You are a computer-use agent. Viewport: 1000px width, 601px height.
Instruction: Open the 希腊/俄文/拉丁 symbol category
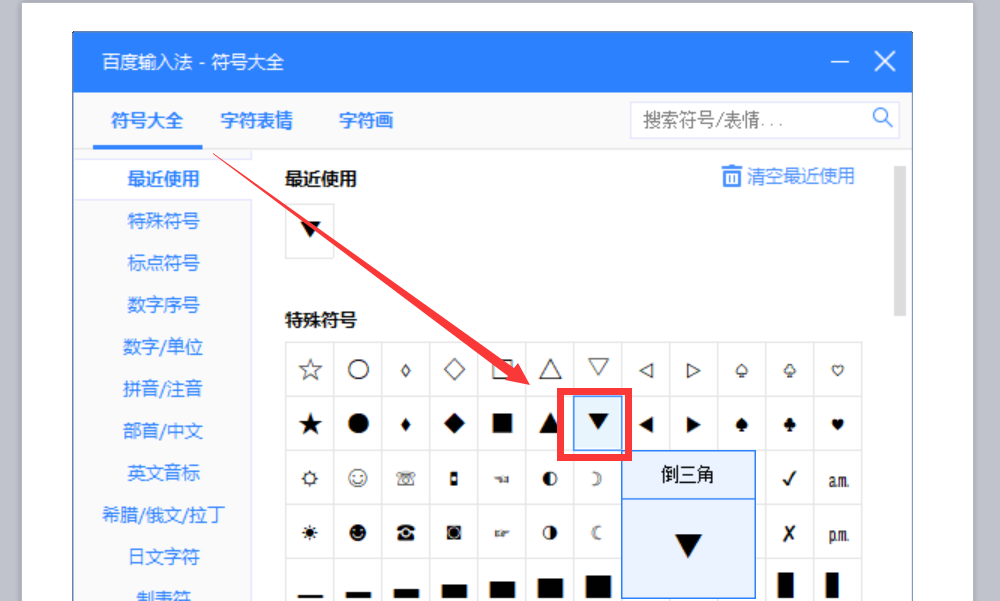[x=162, y=515]
